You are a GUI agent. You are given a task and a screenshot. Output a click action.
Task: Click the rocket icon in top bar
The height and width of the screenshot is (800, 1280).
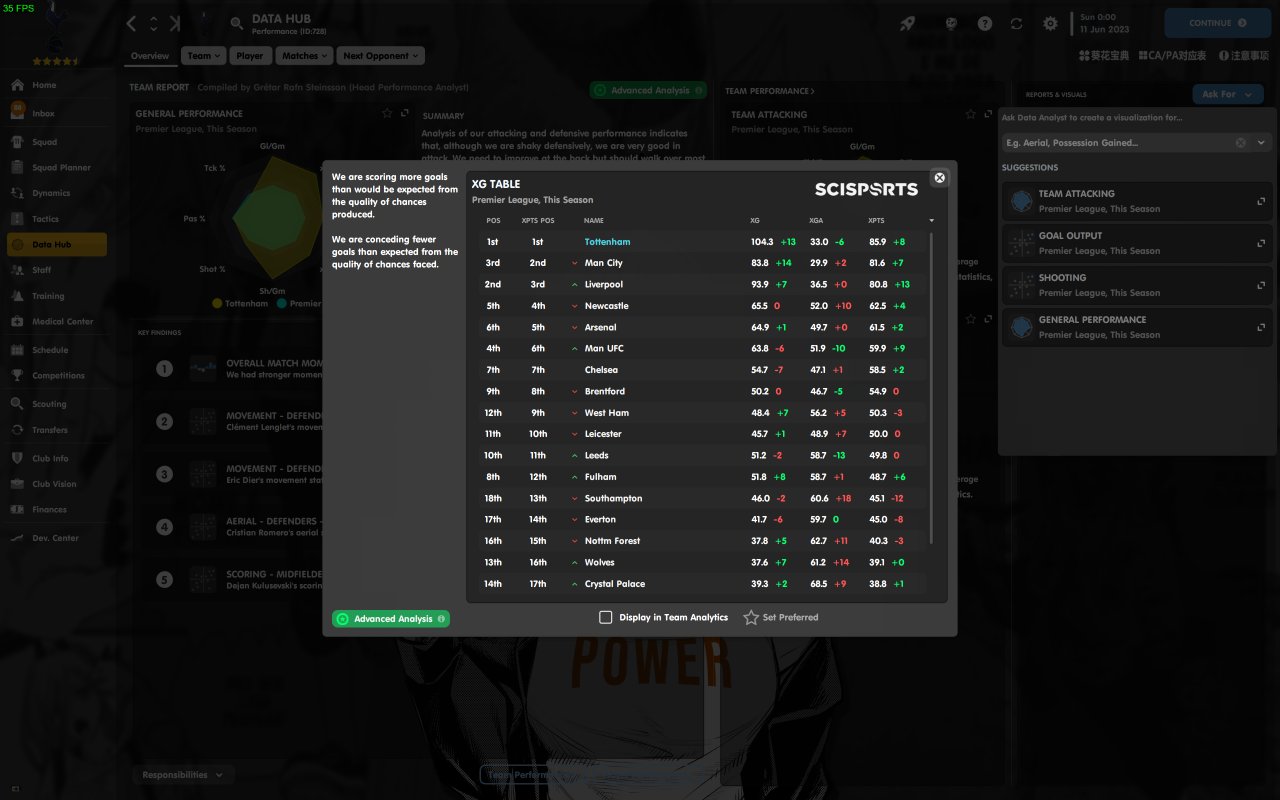point(908,23)
